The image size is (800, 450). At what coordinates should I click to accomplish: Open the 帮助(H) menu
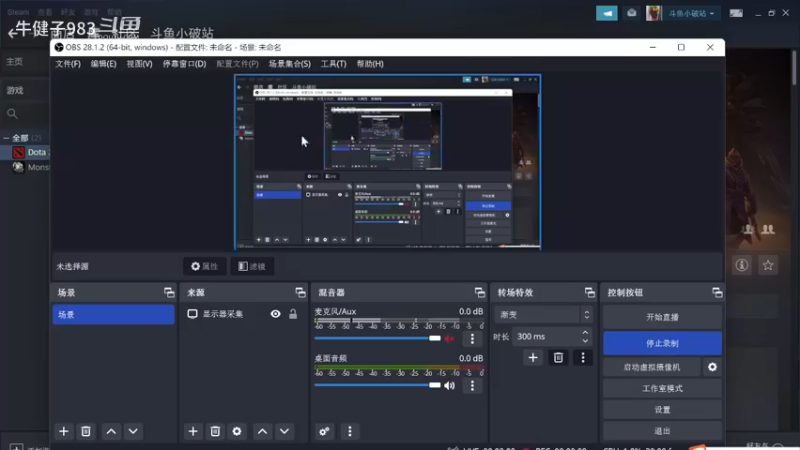click(x=370, y=64)
